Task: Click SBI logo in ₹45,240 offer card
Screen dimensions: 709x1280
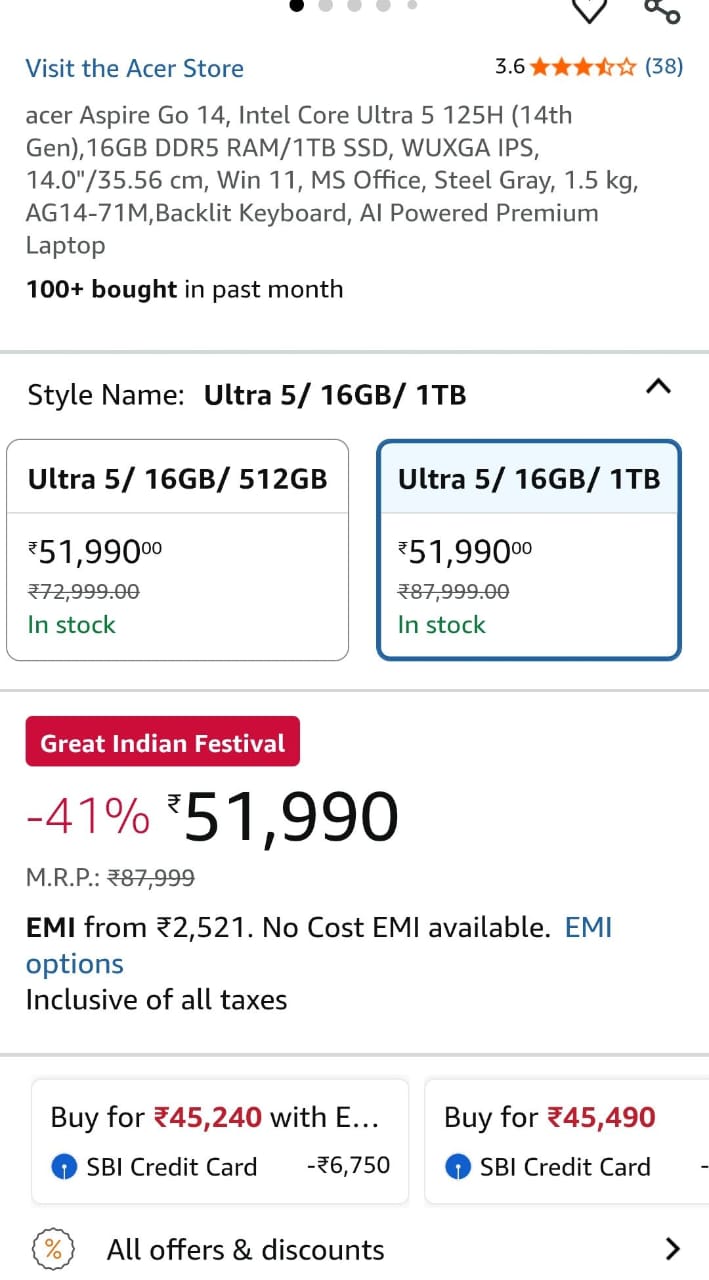Action: [x=65, y=1166]
